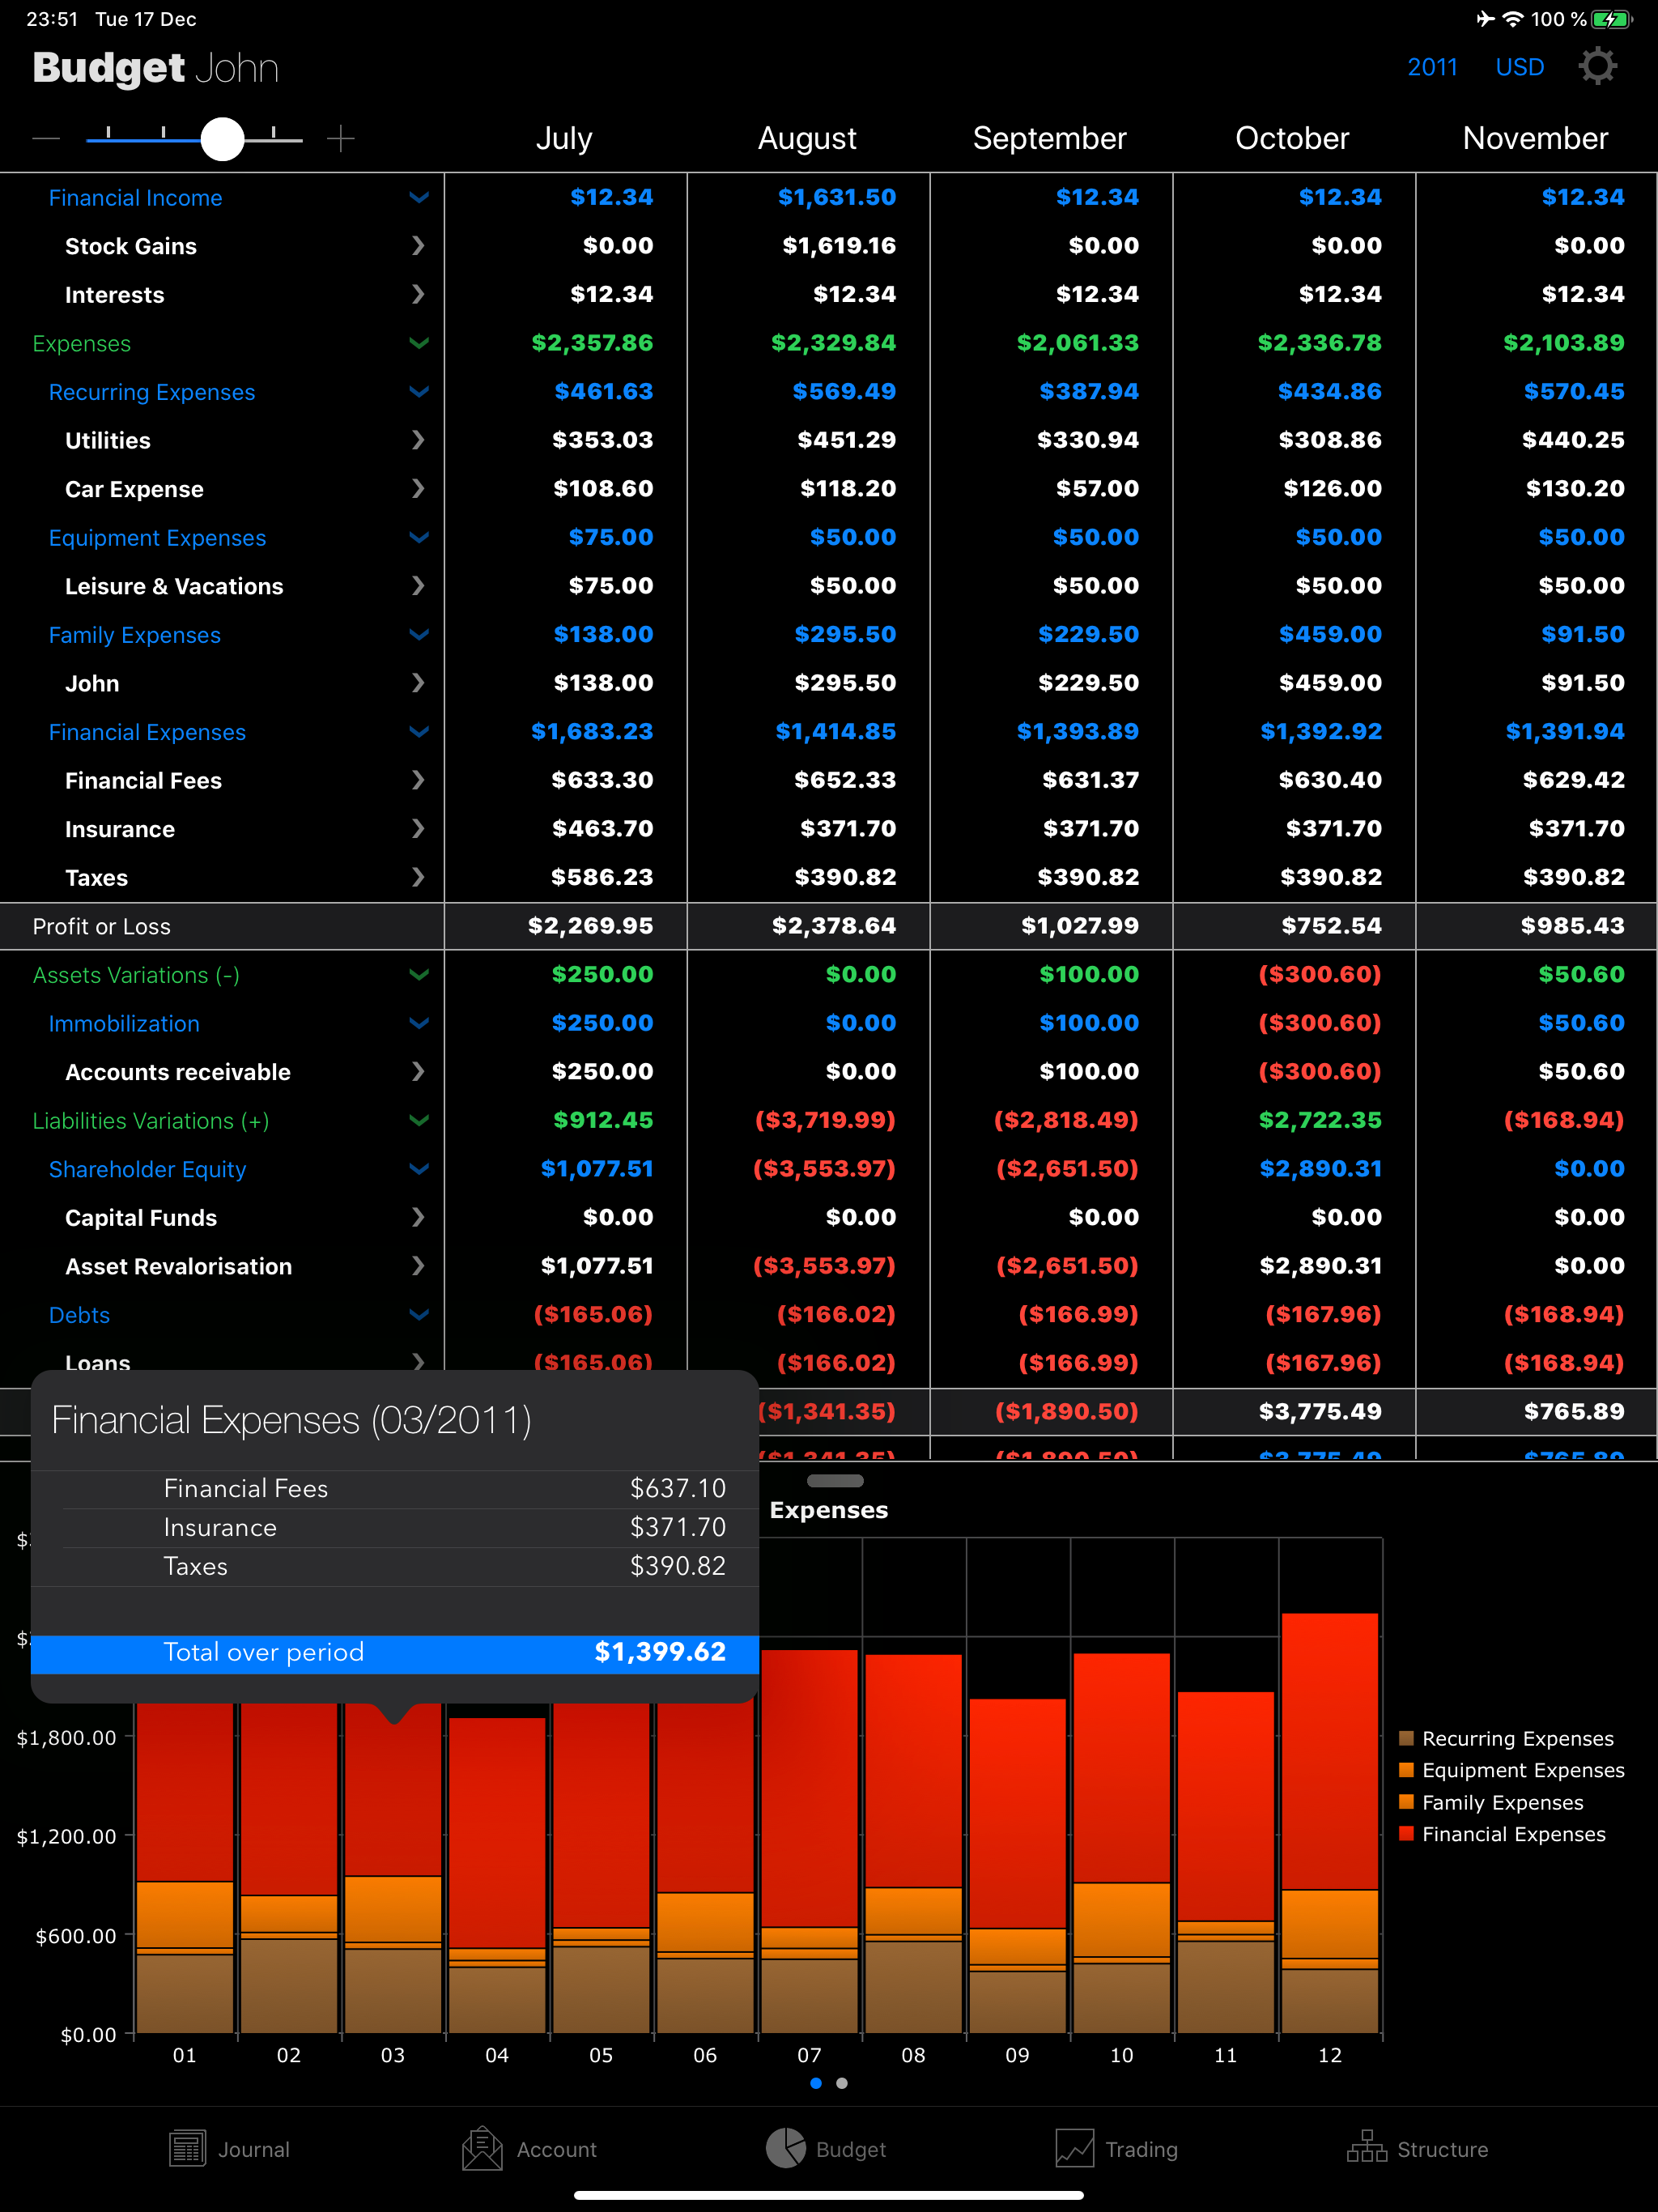Collapse the Recurring Expenses group
Image resolution: width=1658 pixels, height=2212 pixels.
point(419,392)
